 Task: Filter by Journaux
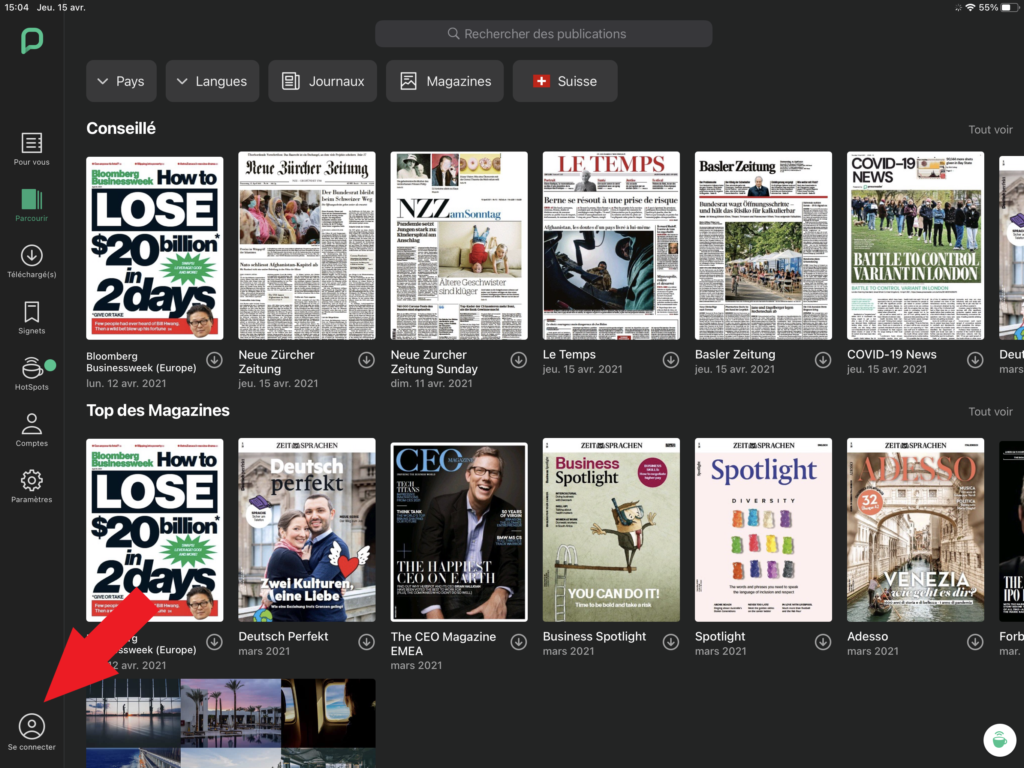click(x=323, y=81)
